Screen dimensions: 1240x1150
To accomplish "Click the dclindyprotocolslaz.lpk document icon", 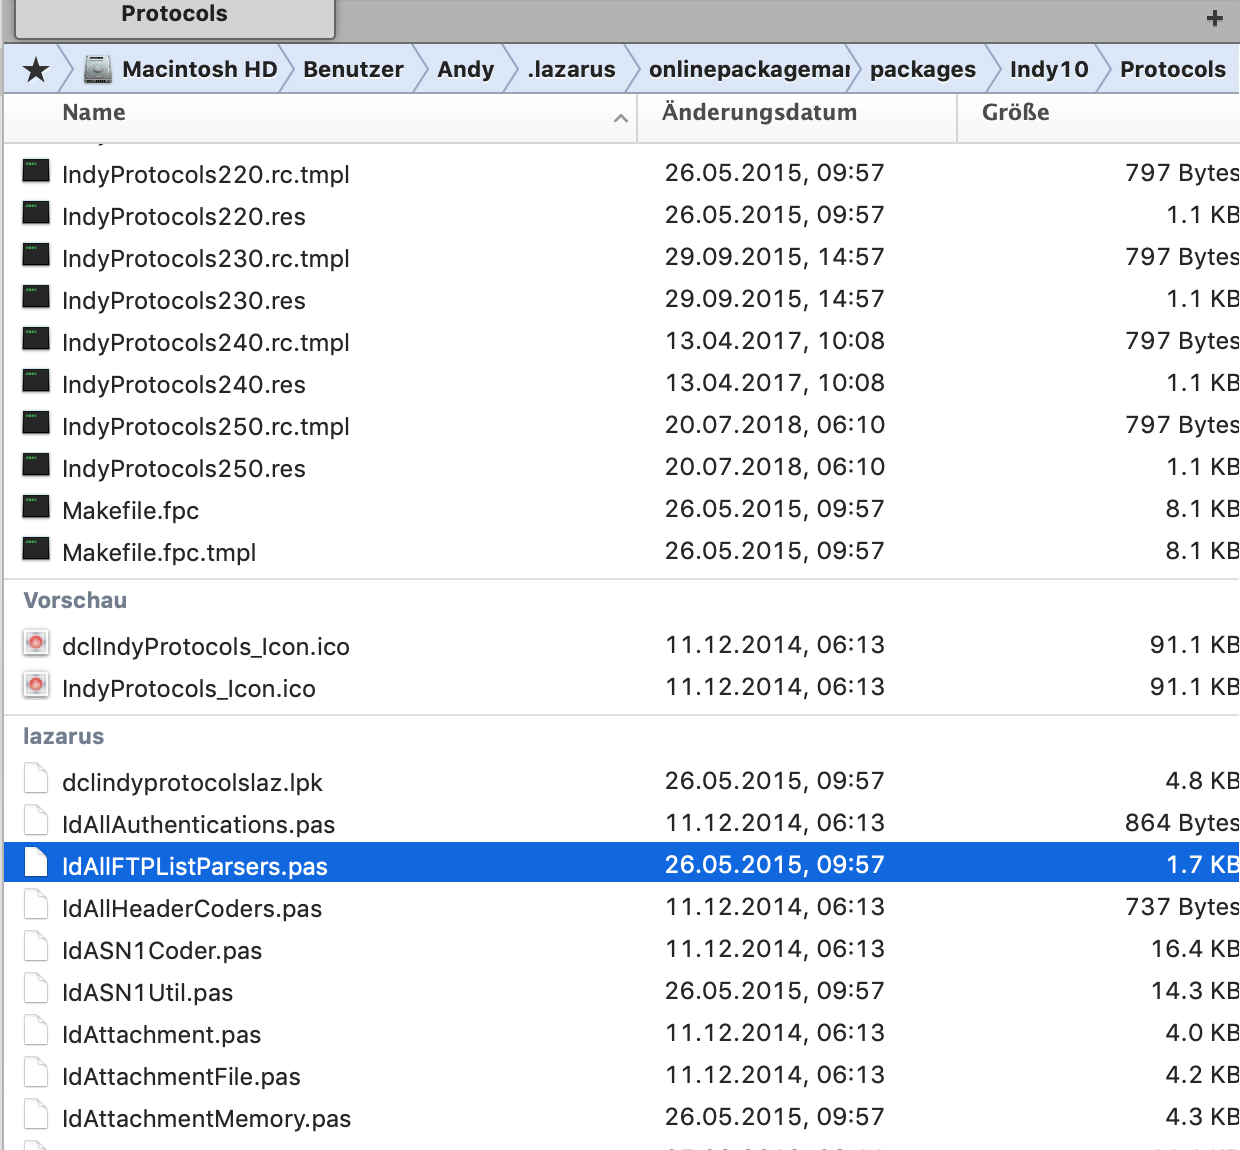I will 36,779.
